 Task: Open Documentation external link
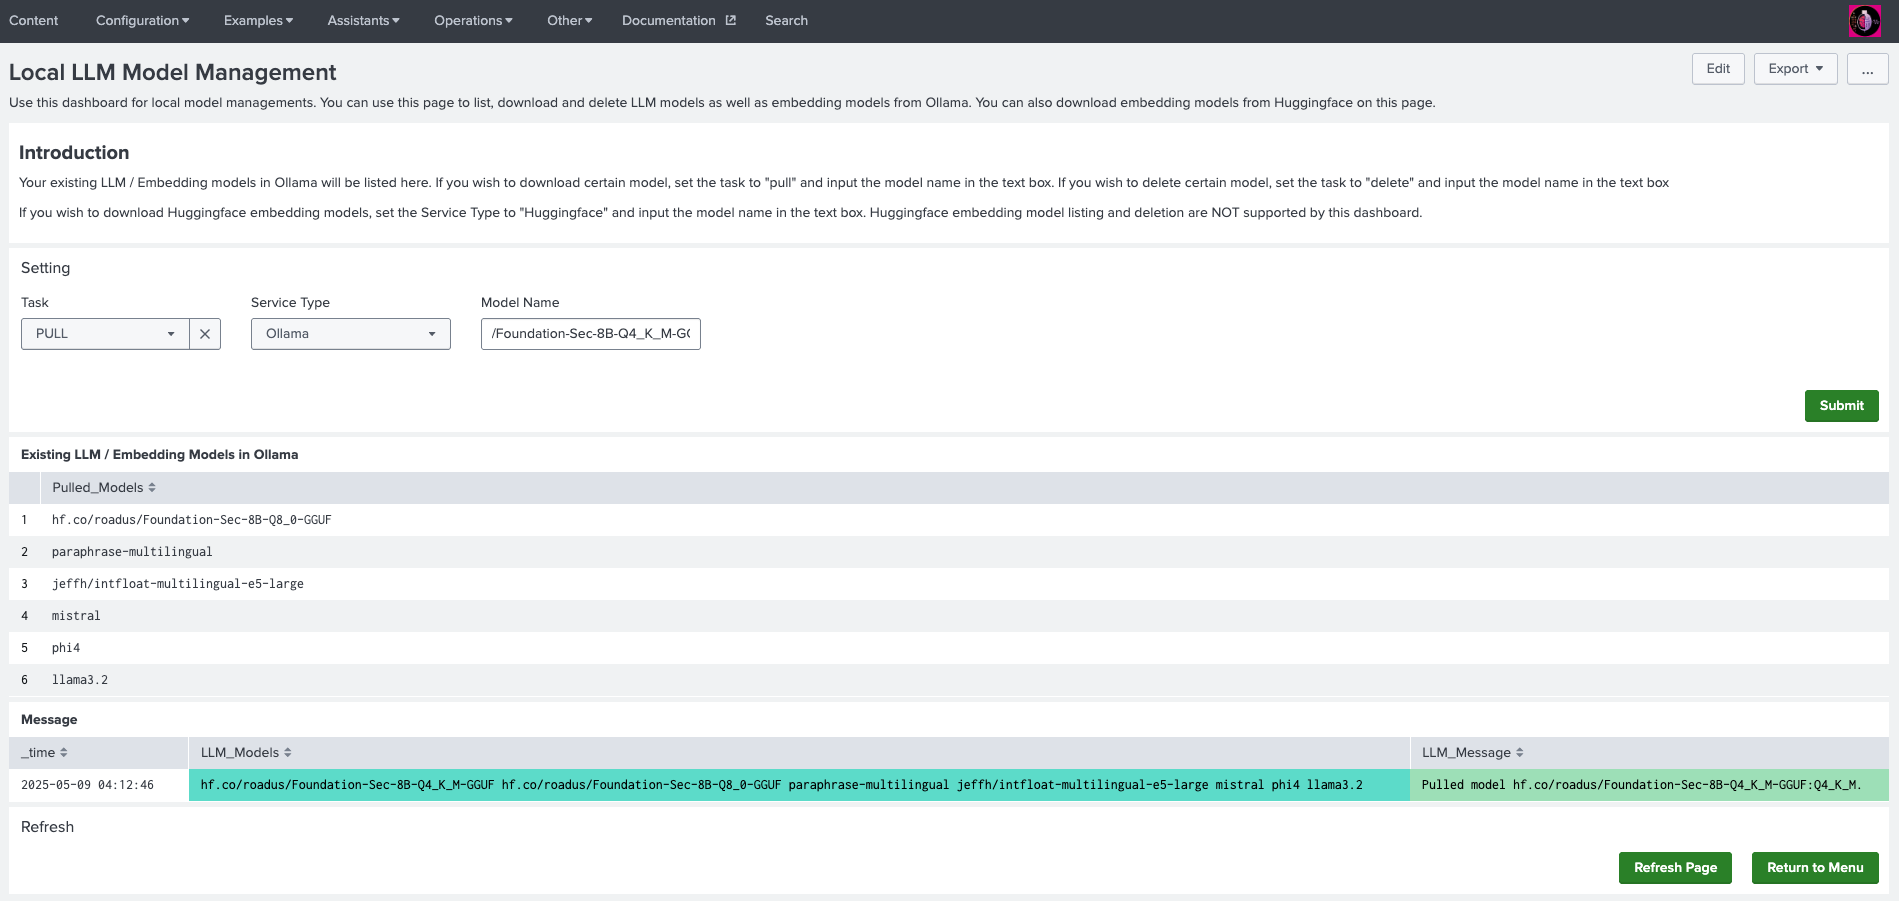coord(678,21)
